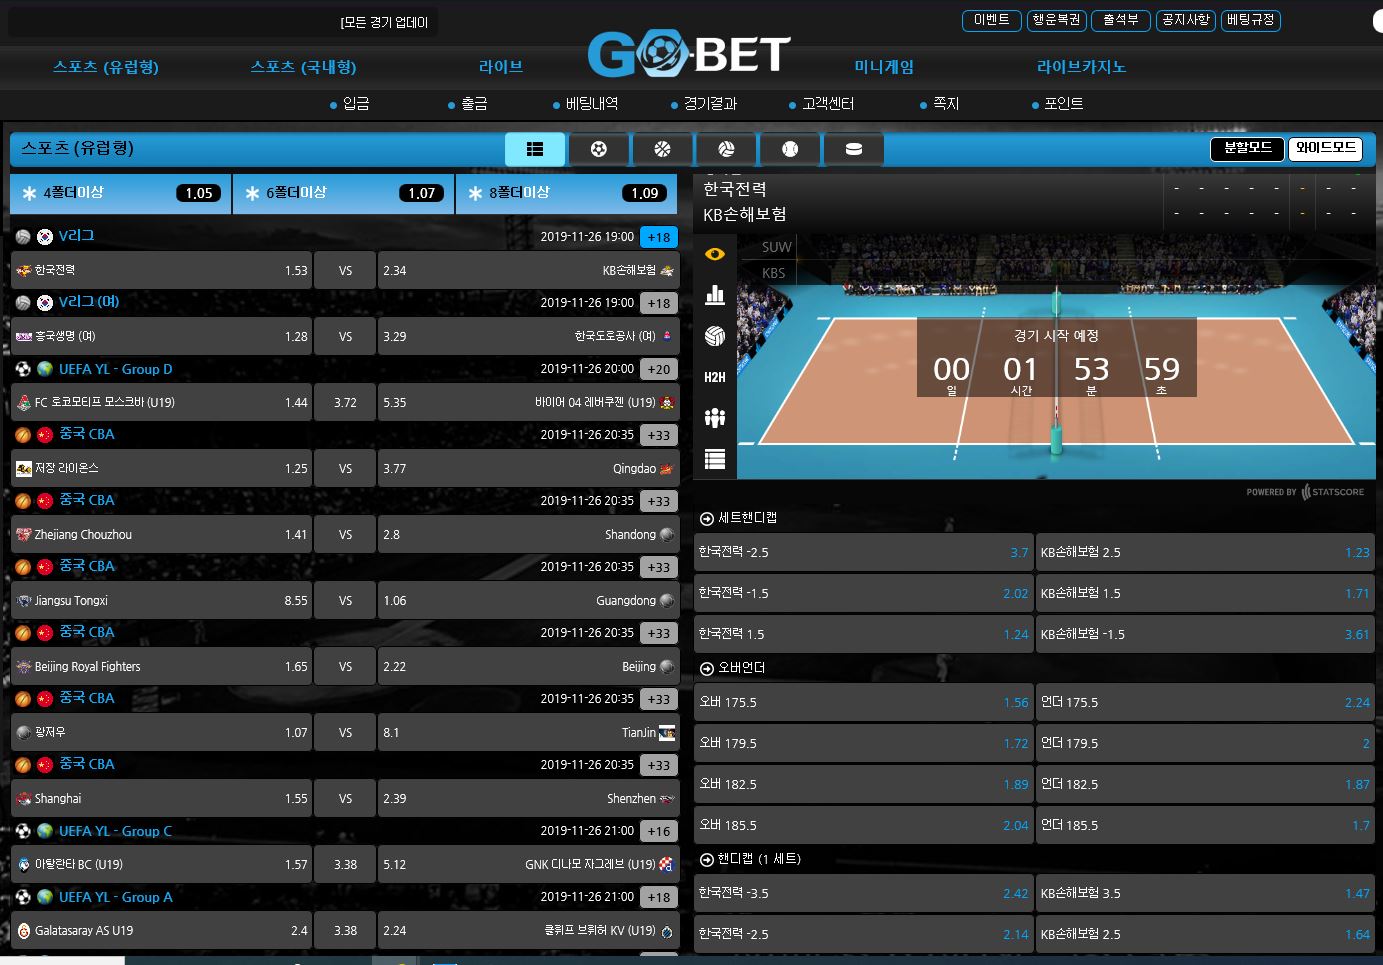Pick draw 3.72 for FC 로코모티프 모스크바
Image resolution: width=1383 pixels, height=965 pixels.
coord(345,402)
